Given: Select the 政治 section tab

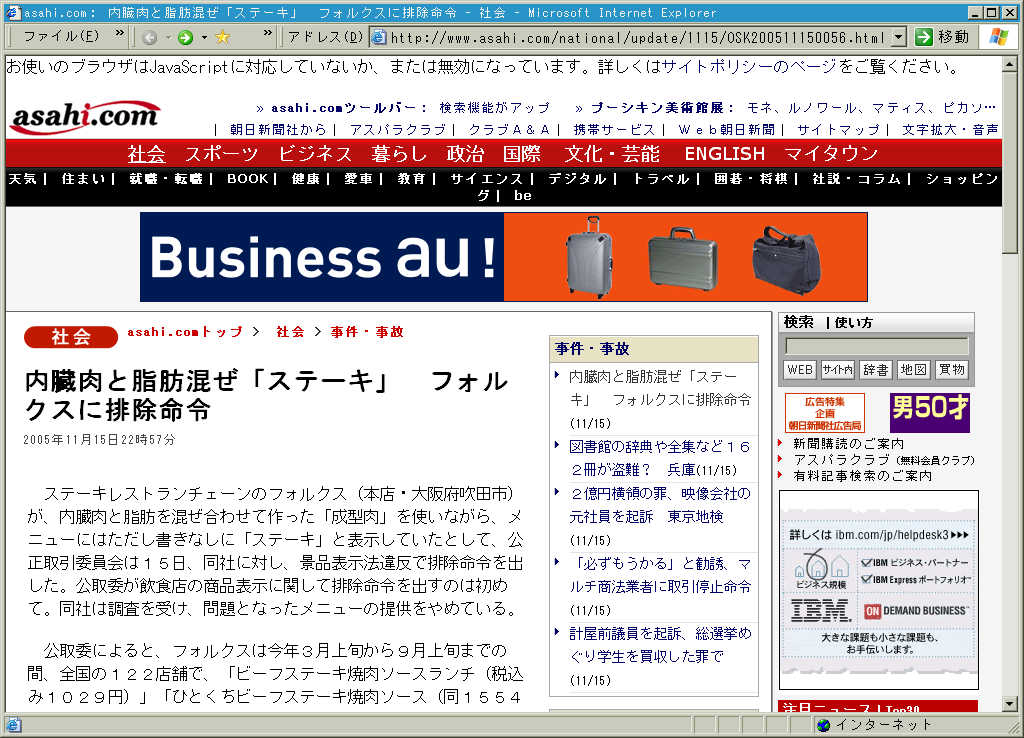Looking at the screenshot, I should (x=465, y=153).
